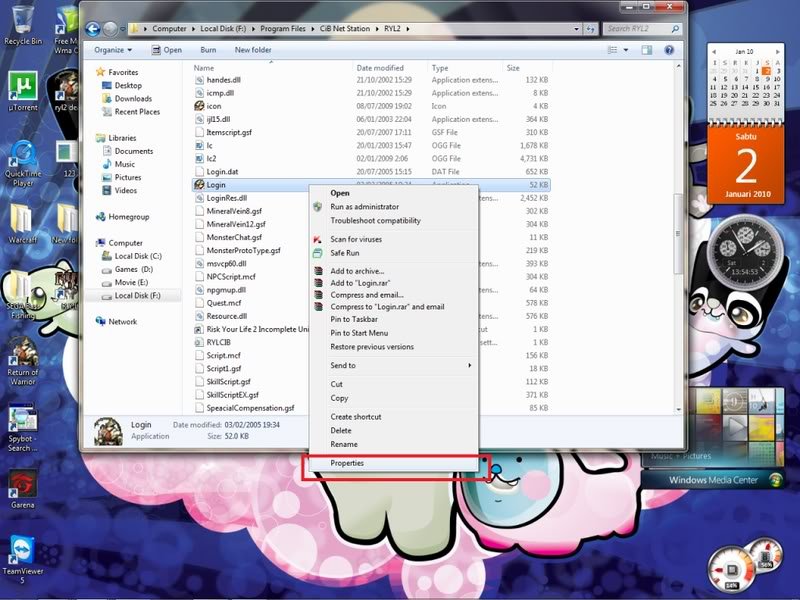Click Cut in context menu
Screen dimensions: 800x600
337,384
